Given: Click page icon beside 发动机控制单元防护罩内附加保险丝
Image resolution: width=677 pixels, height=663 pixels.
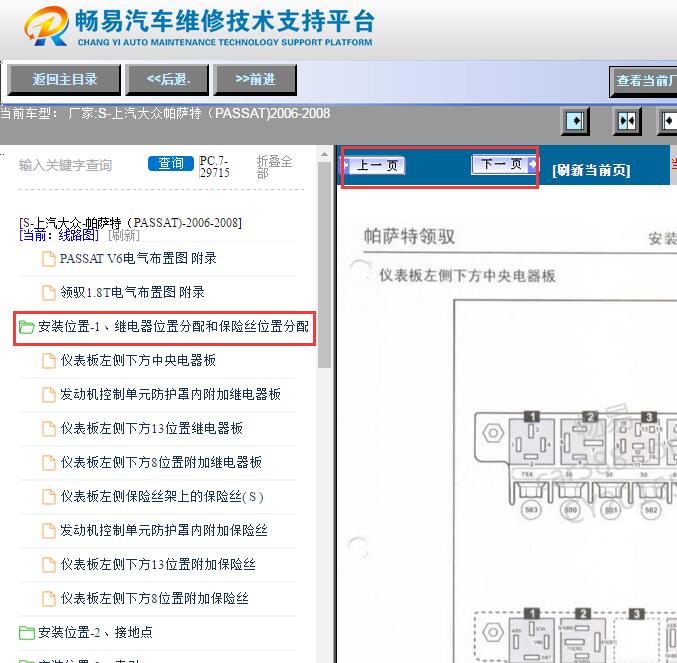Looking at the screenshot, I should (49, 531).
